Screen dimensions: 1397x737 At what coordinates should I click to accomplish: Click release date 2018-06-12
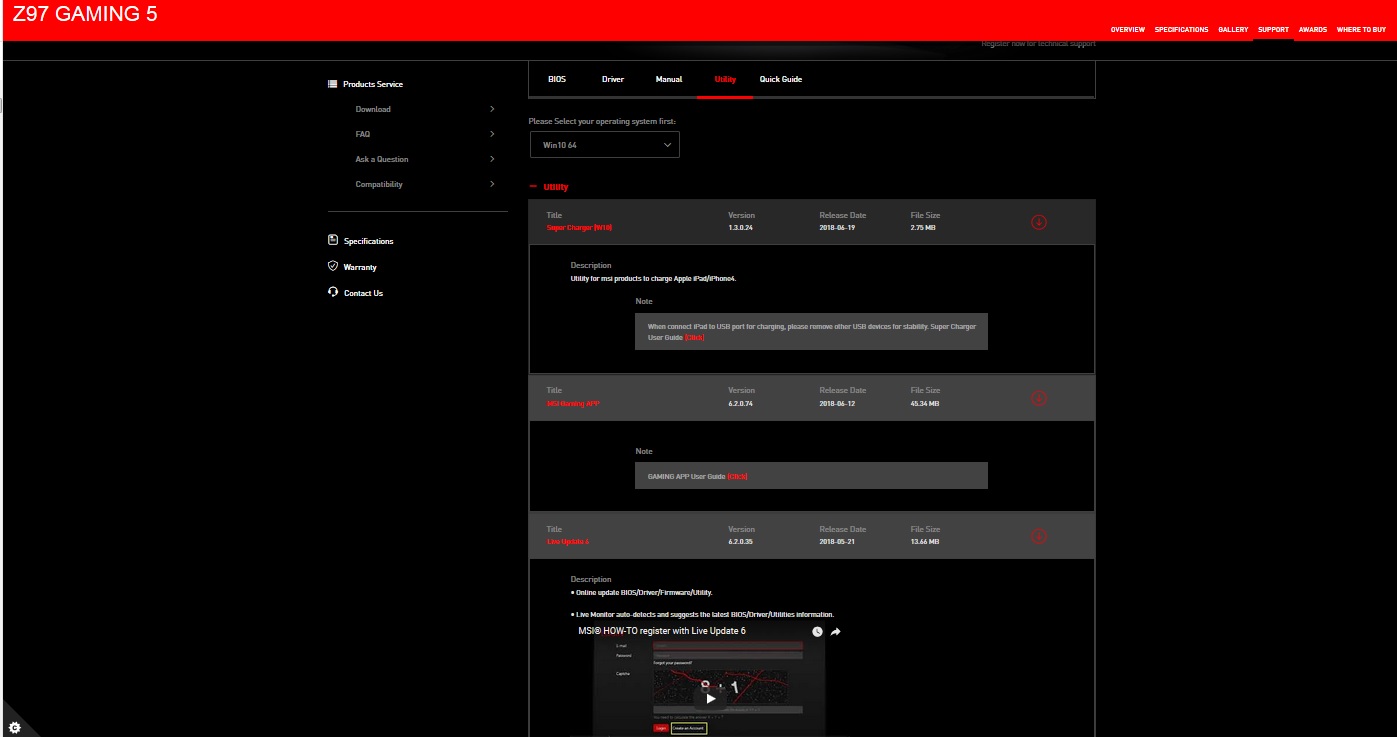click(x=837, y=403)
